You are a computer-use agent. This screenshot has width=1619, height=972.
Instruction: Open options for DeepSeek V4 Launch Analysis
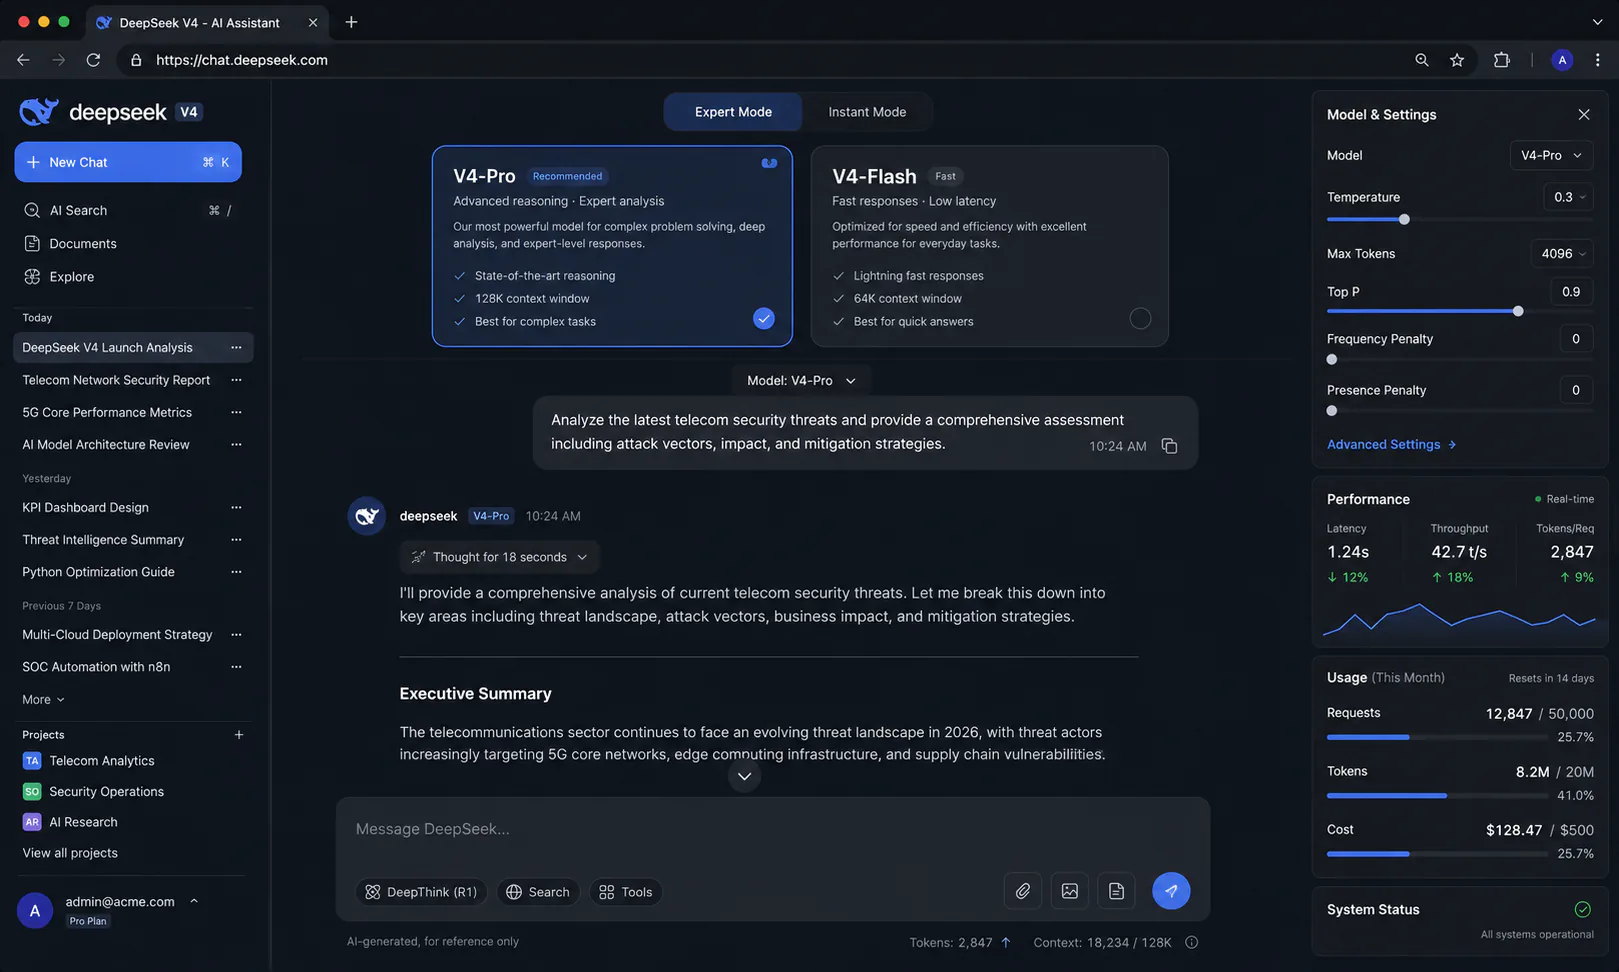pyautogui.click(x=236, y=347)
